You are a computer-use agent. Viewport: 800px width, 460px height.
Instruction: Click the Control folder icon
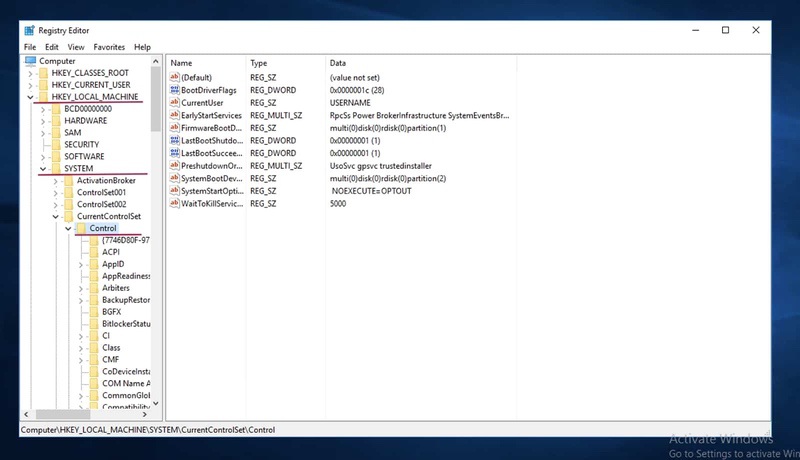click(81, 228)
